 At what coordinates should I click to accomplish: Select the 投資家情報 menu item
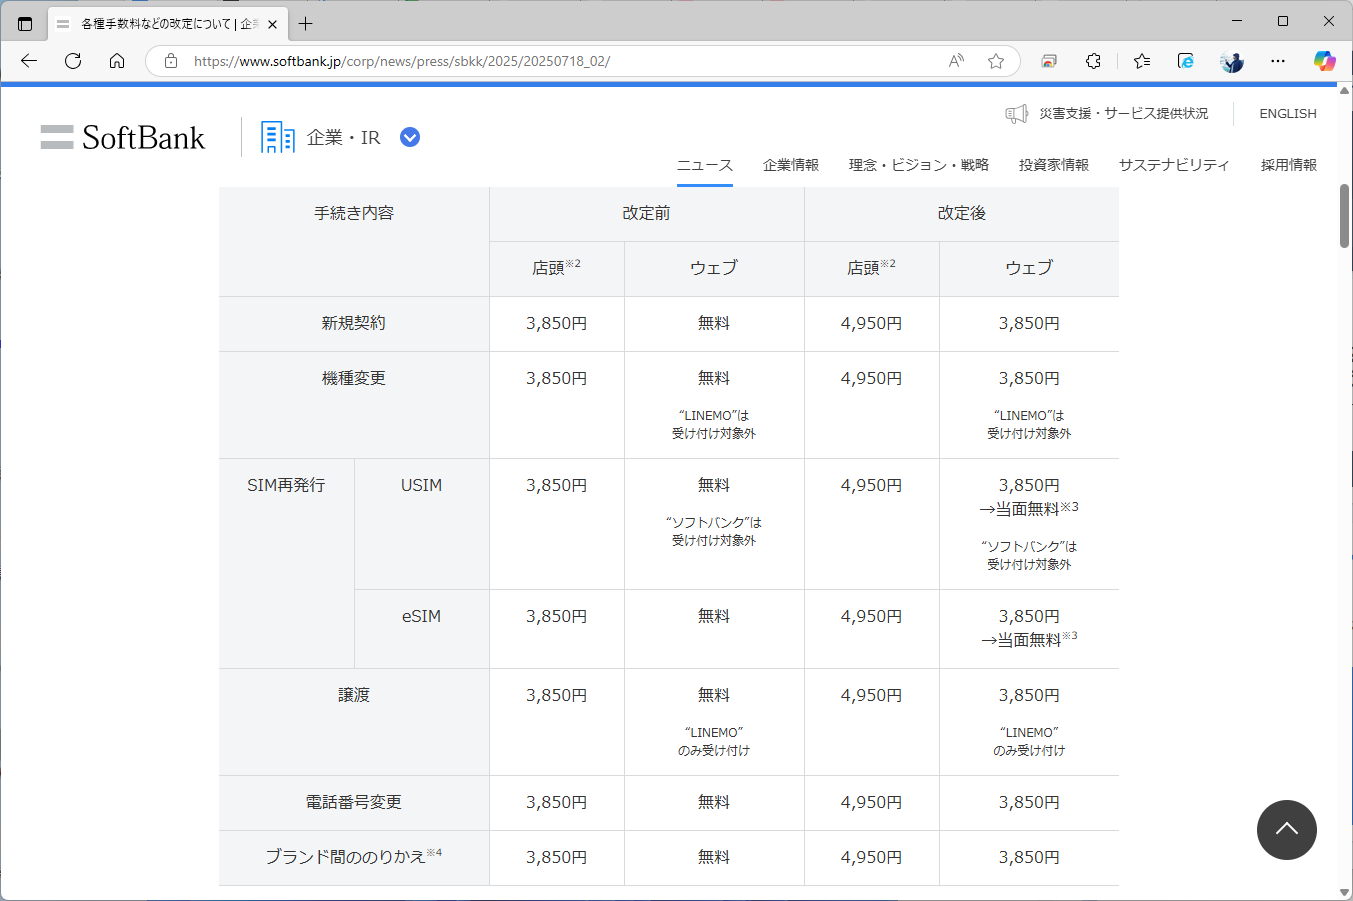point(1055,164)
